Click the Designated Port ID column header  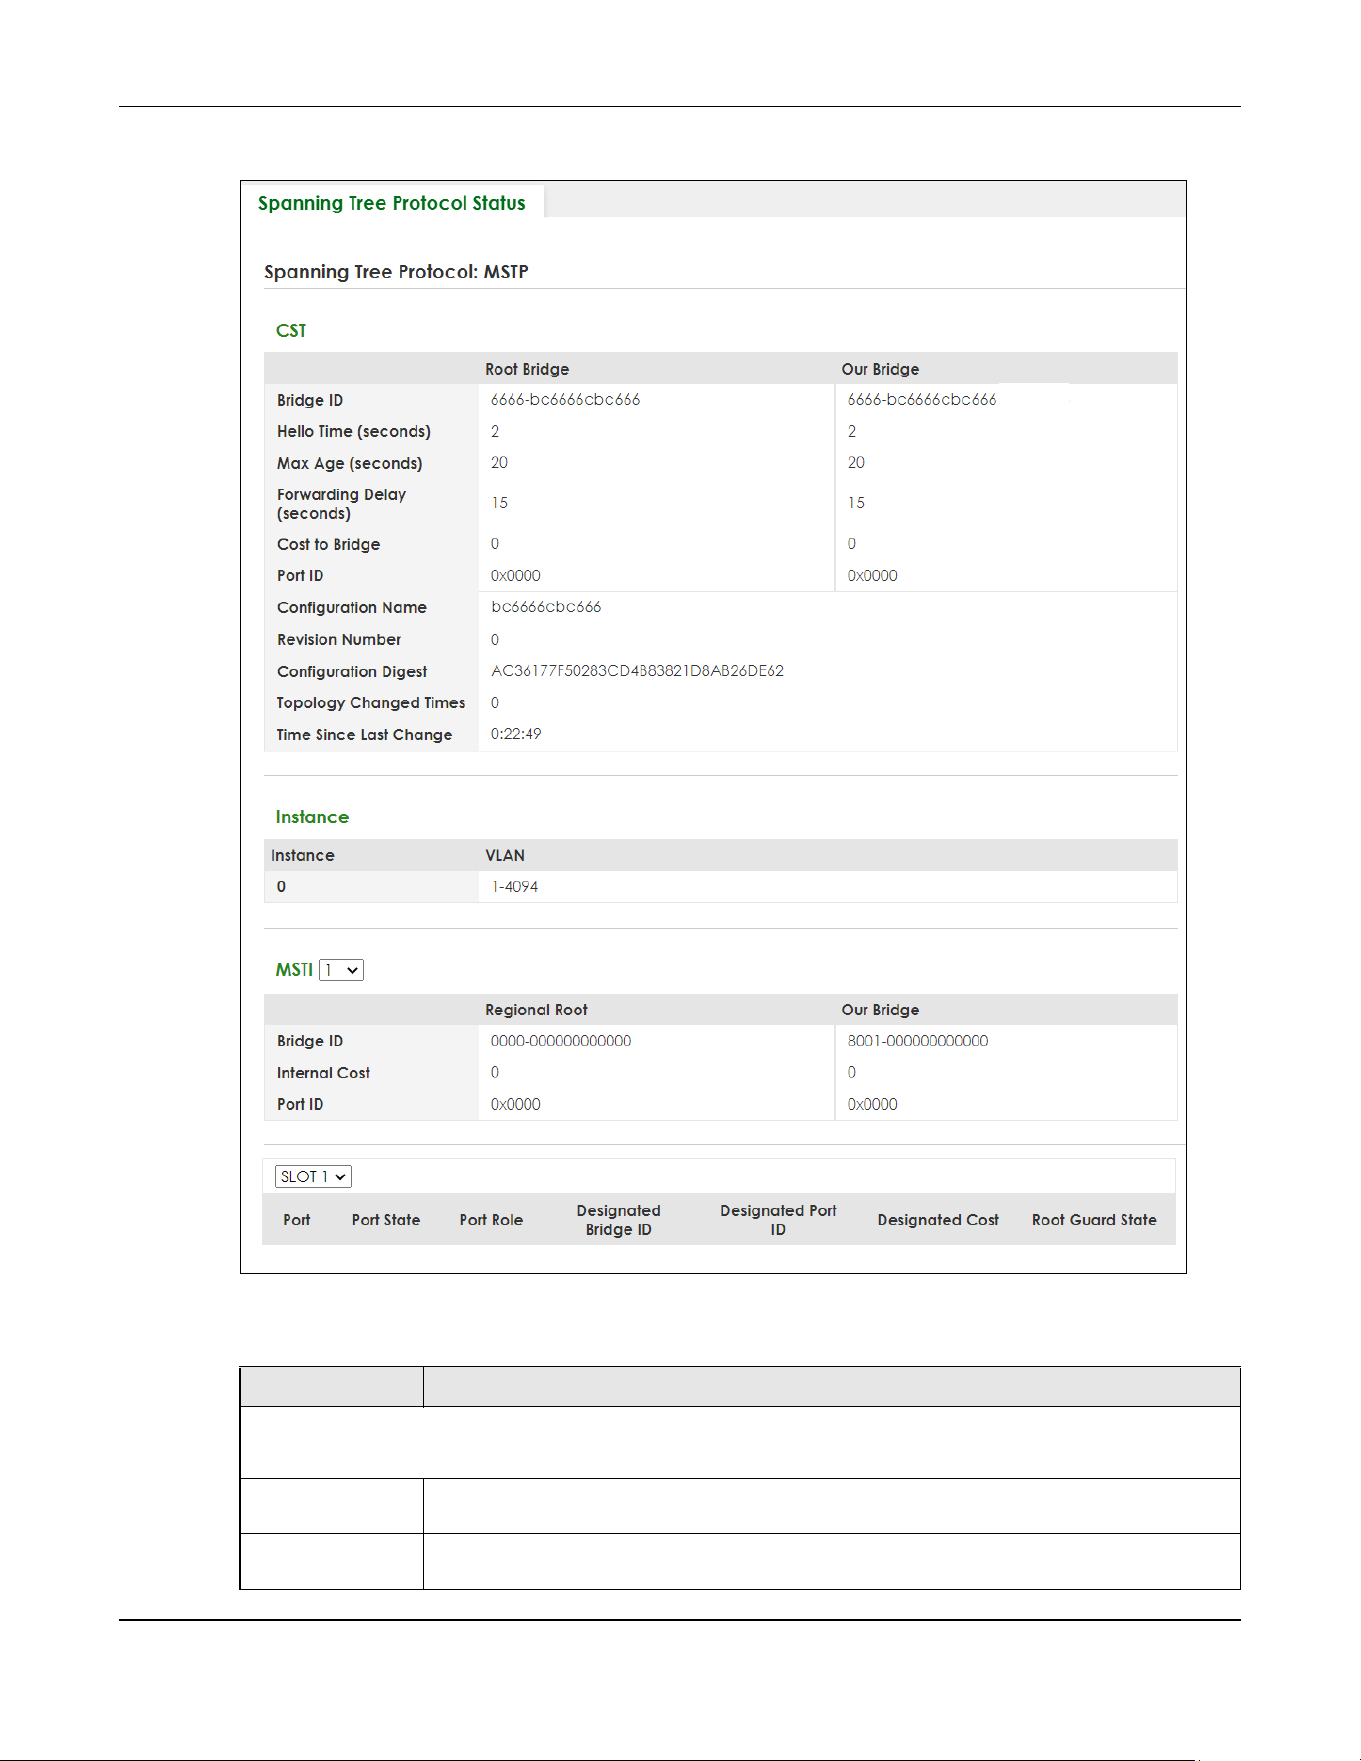(x=778, y=1220)
